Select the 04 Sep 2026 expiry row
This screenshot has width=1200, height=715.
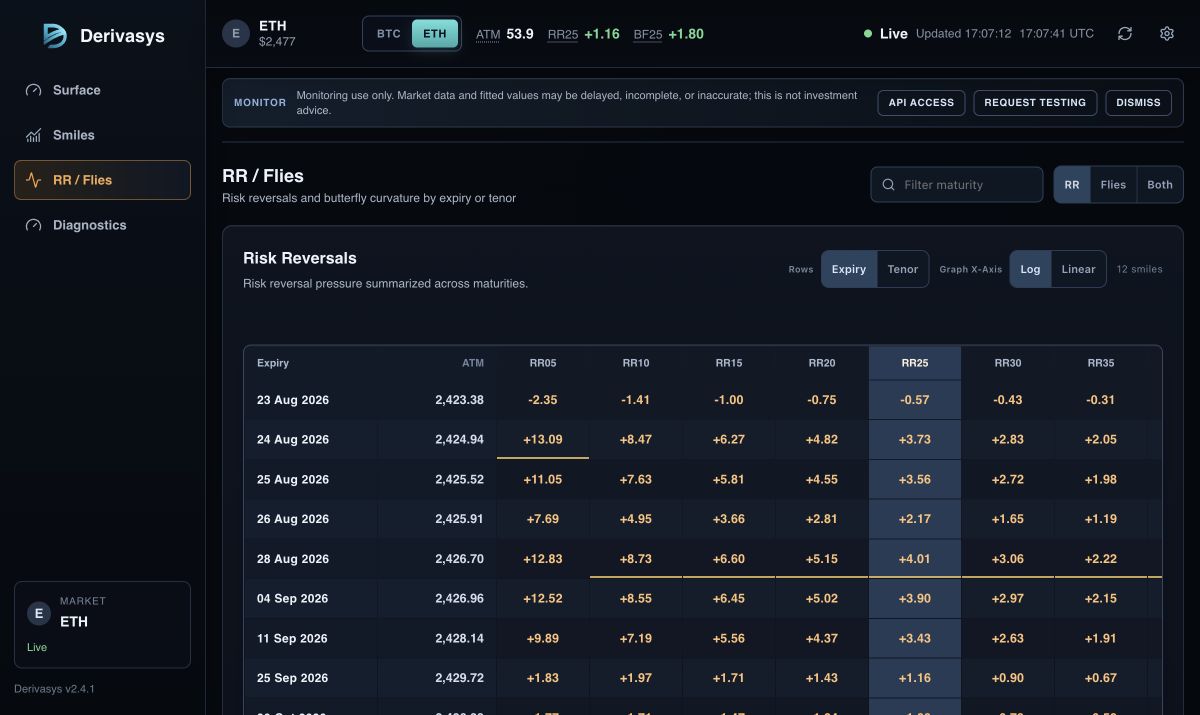tap(703, 599)
